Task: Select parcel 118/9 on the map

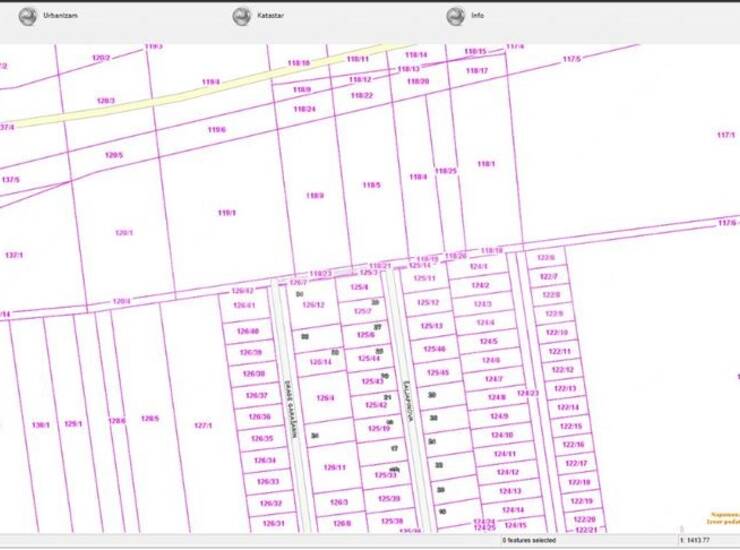Action: (315, 196)
